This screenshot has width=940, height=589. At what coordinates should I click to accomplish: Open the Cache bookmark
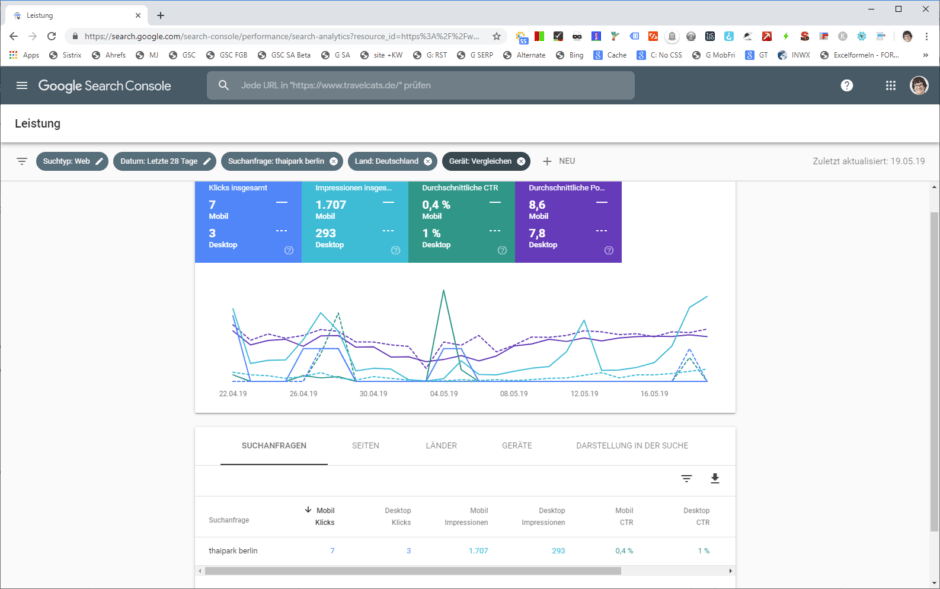point(610,55)
